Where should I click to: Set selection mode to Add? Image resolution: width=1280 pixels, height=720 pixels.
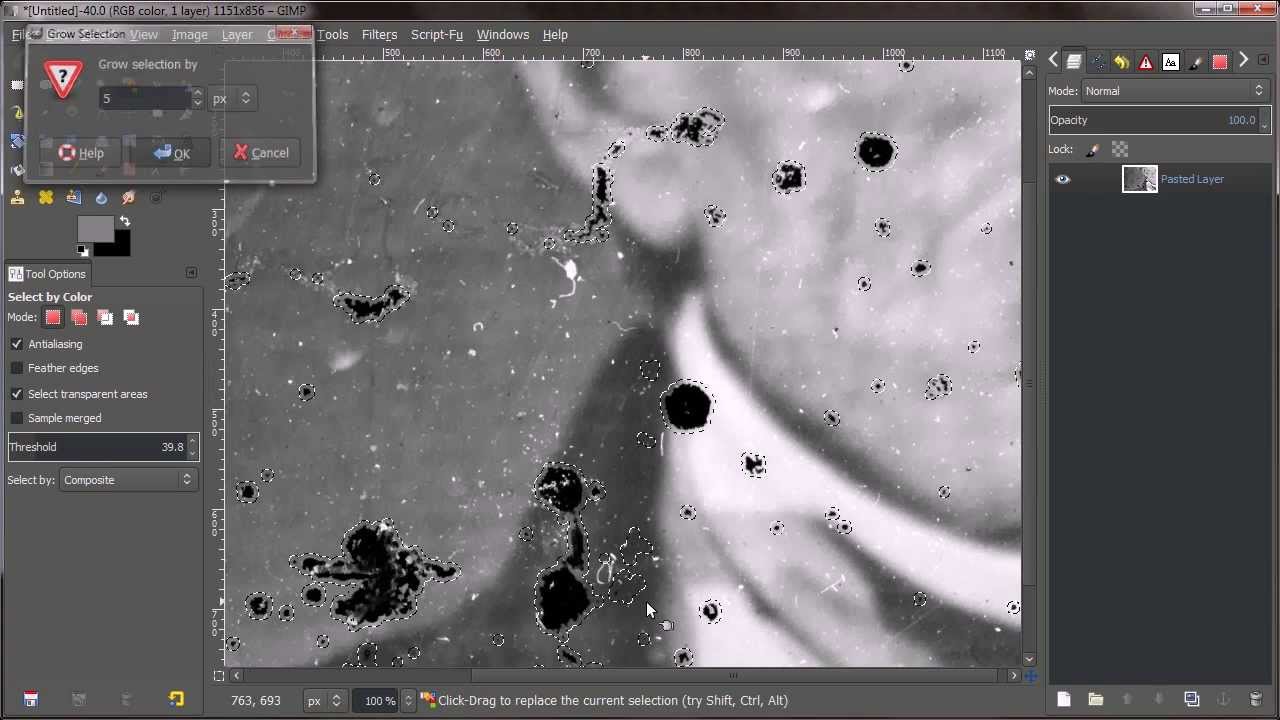(79, 318)
